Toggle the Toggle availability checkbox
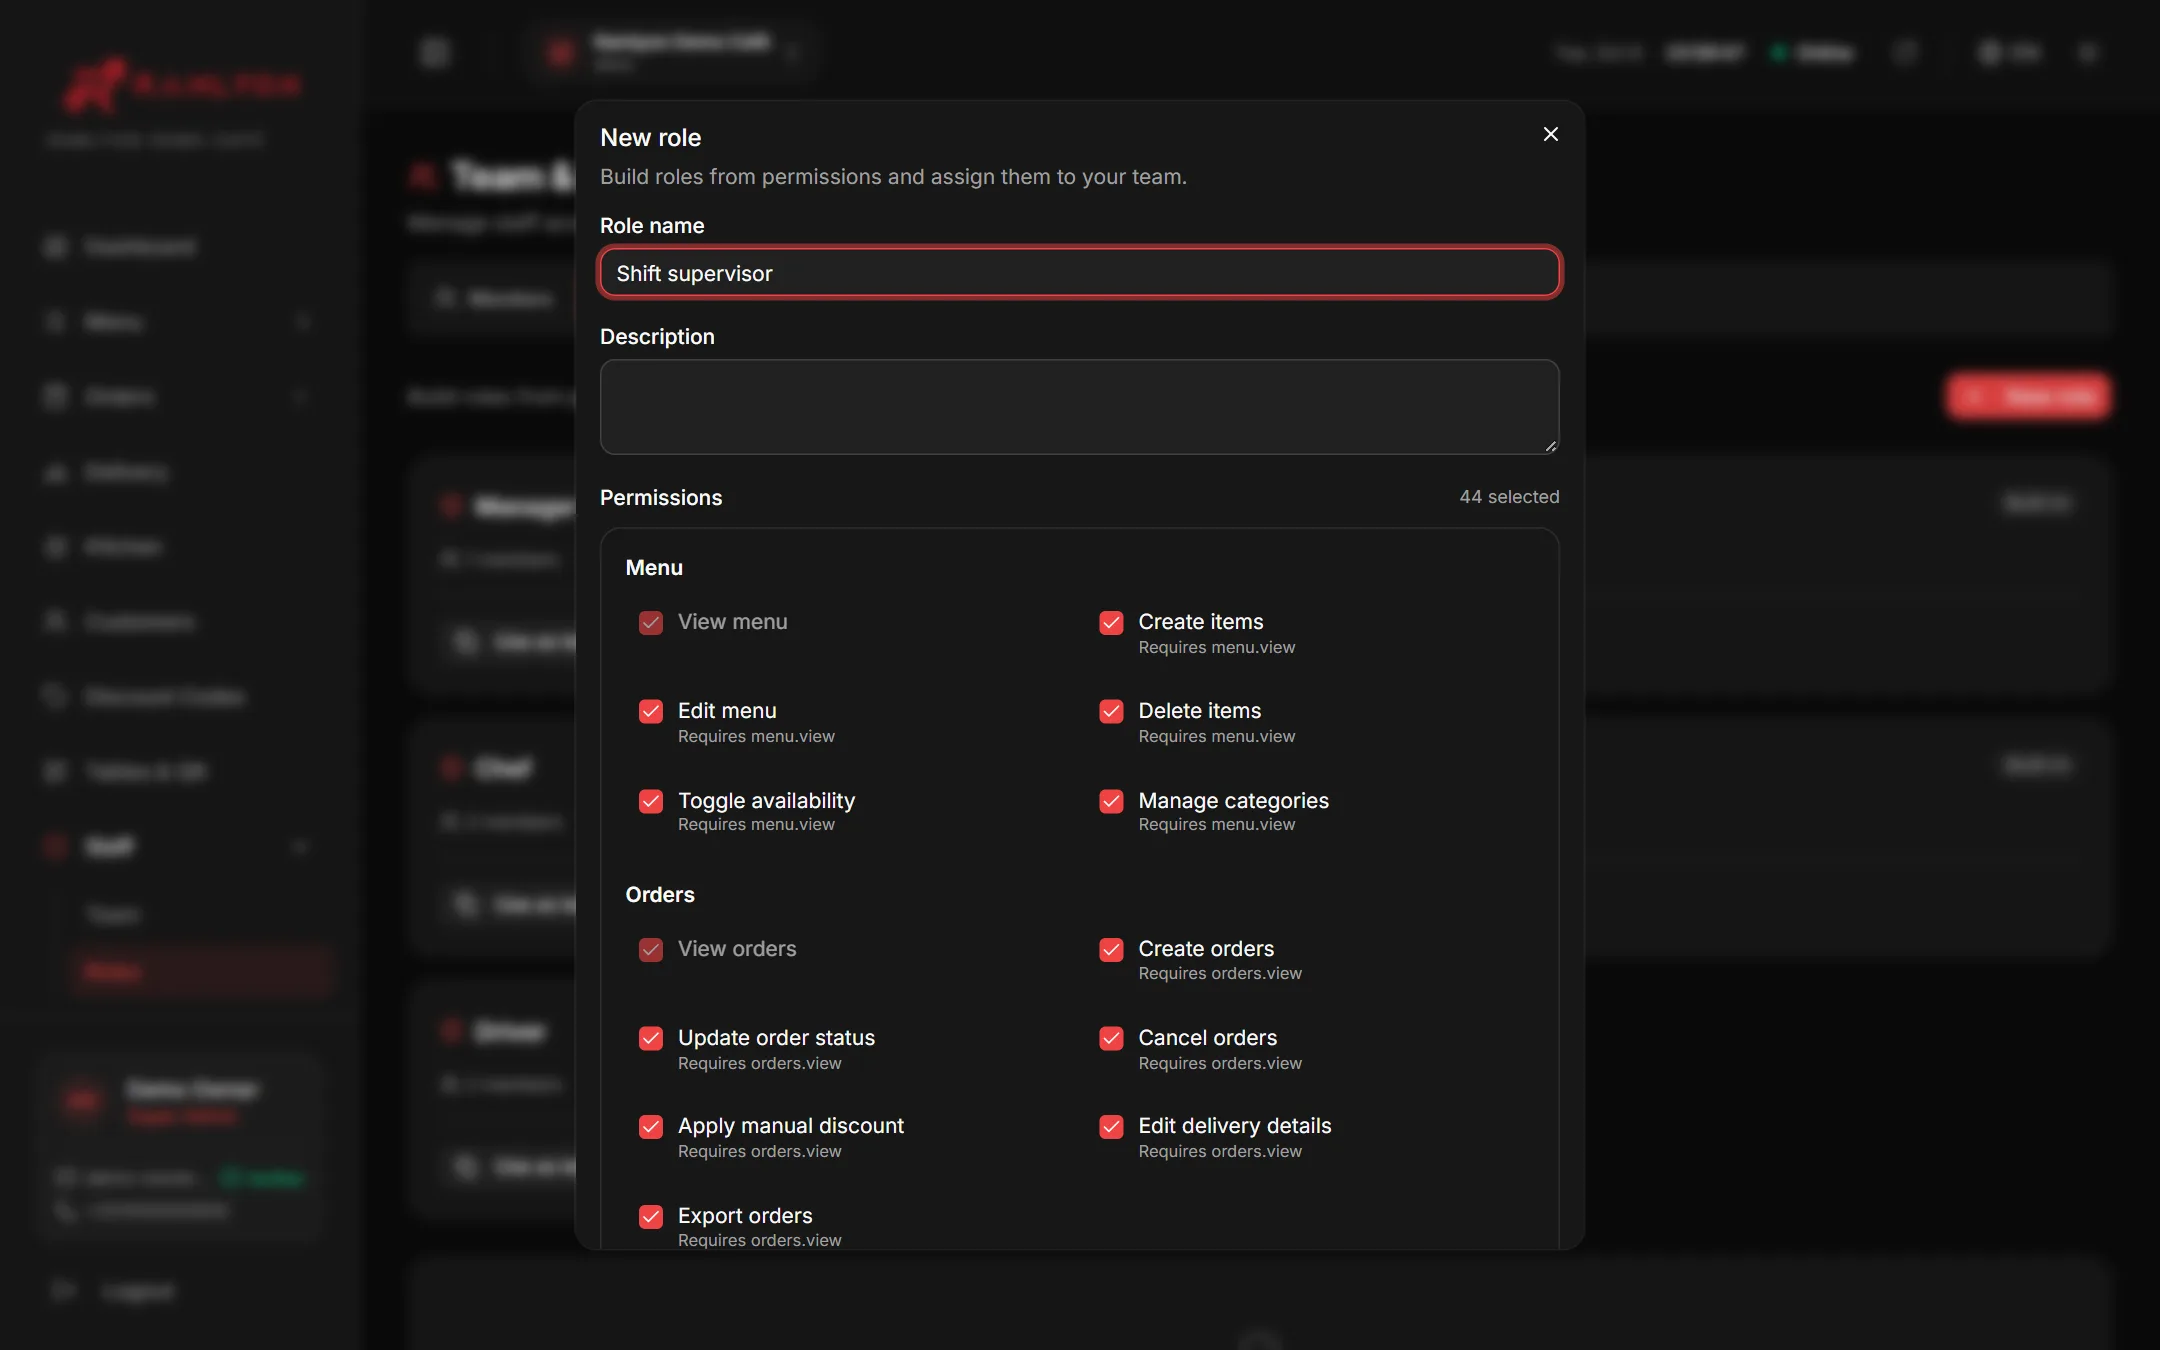 tap(650, 801)
